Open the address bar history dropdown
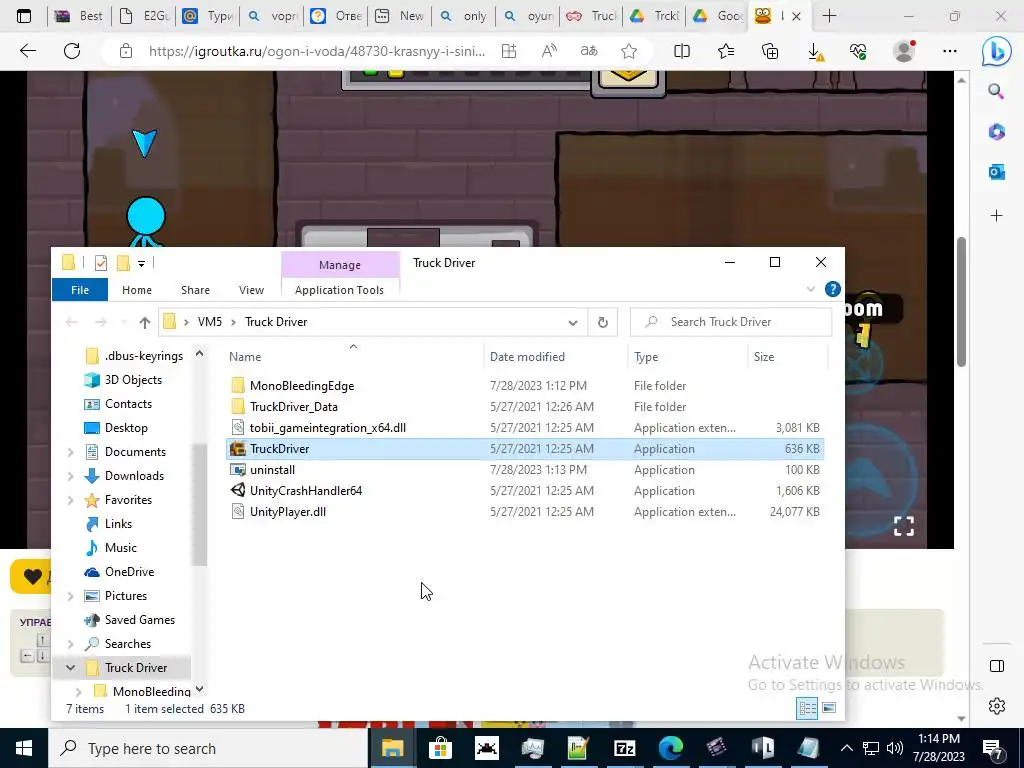 pos(573,322)
